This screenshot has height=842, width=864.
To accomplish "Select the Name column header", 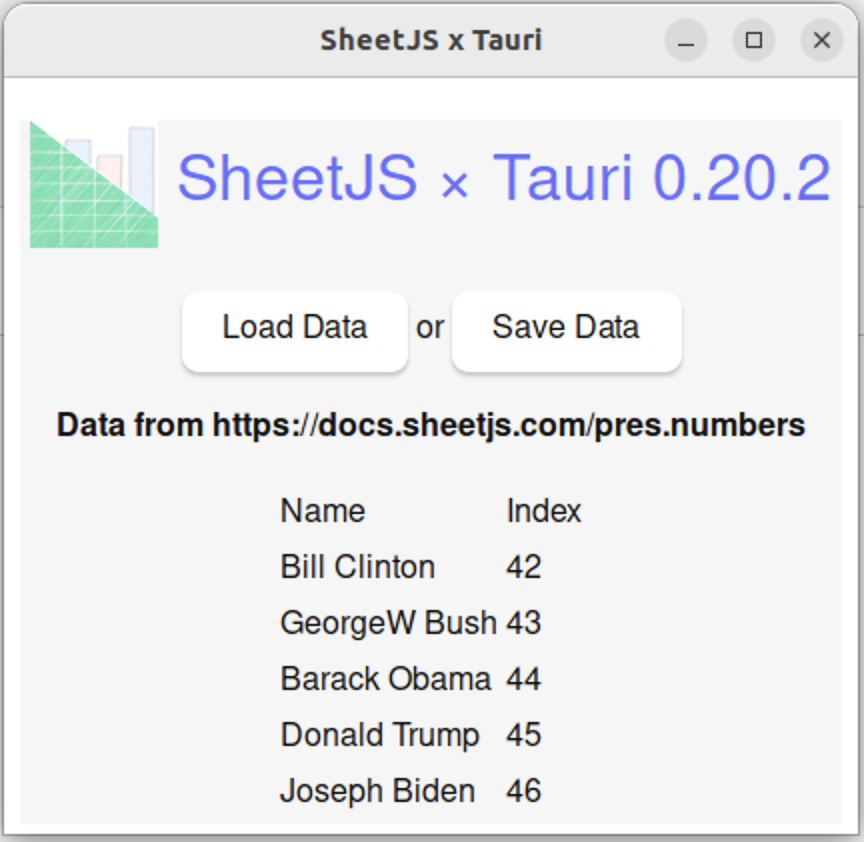I will click(322, 511).
